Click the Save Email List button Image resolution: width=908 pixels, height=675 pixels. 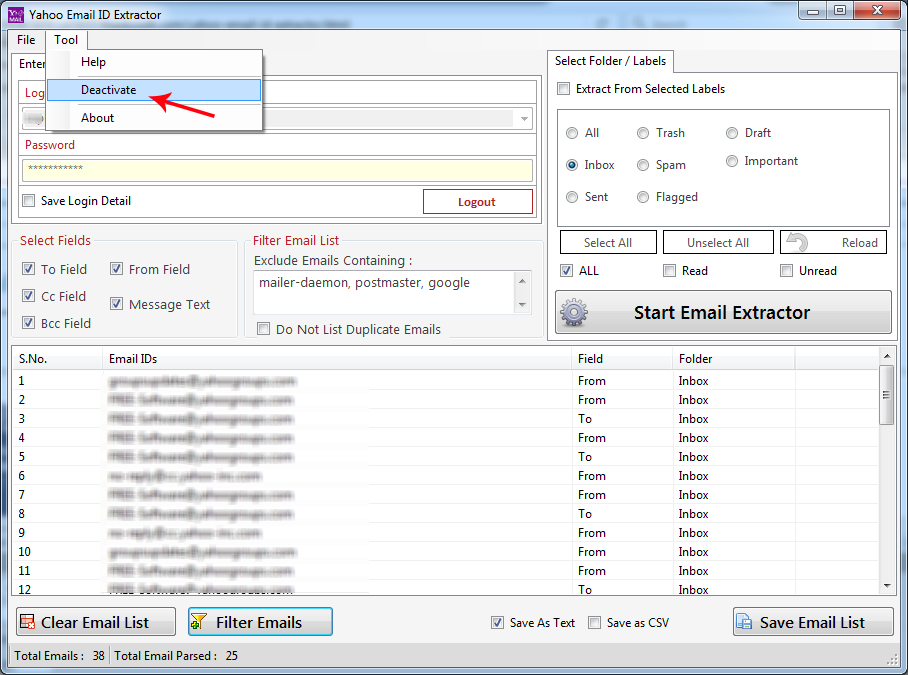(813, 622)
